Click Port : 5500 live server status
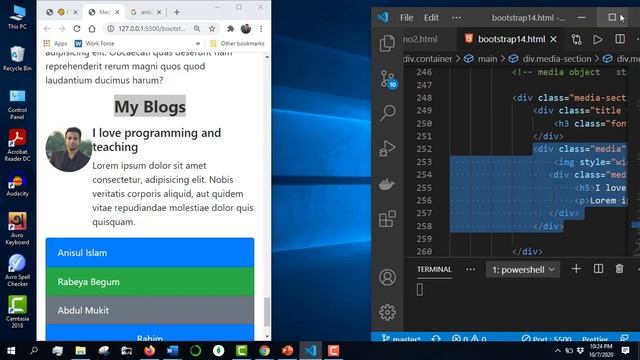Image resolution: width=640 pixels, height=360 pixels. (x=547, y=338)
